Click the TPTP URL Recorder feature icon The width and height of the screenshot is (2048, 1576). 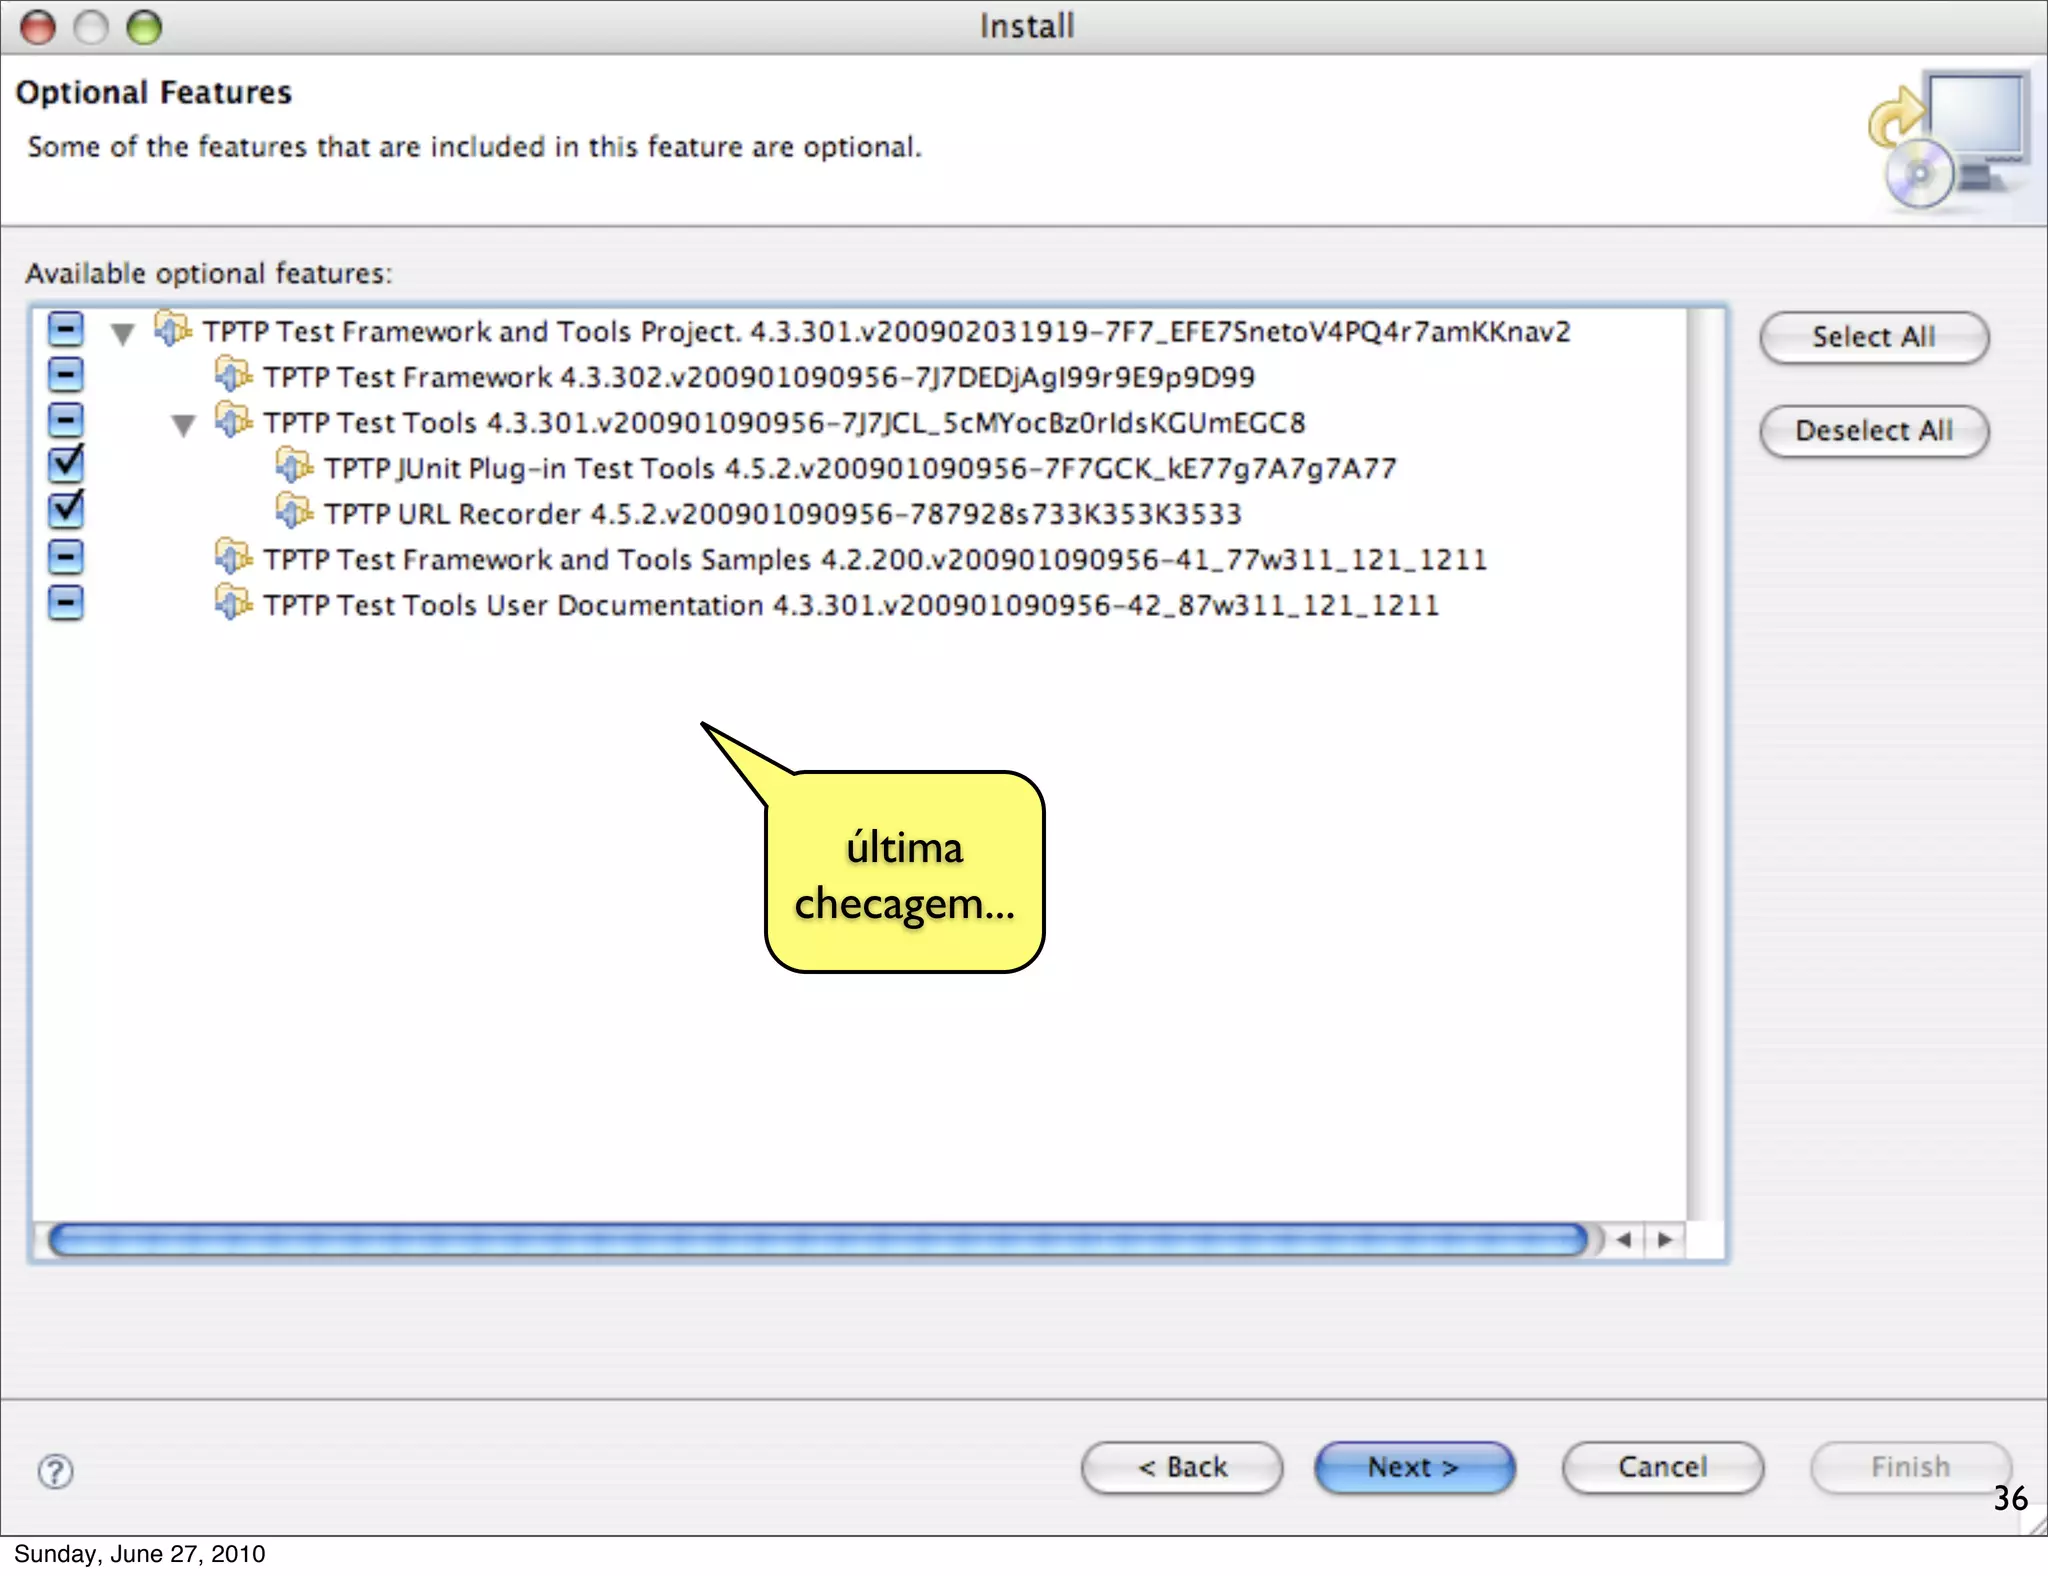coord(293,512)
